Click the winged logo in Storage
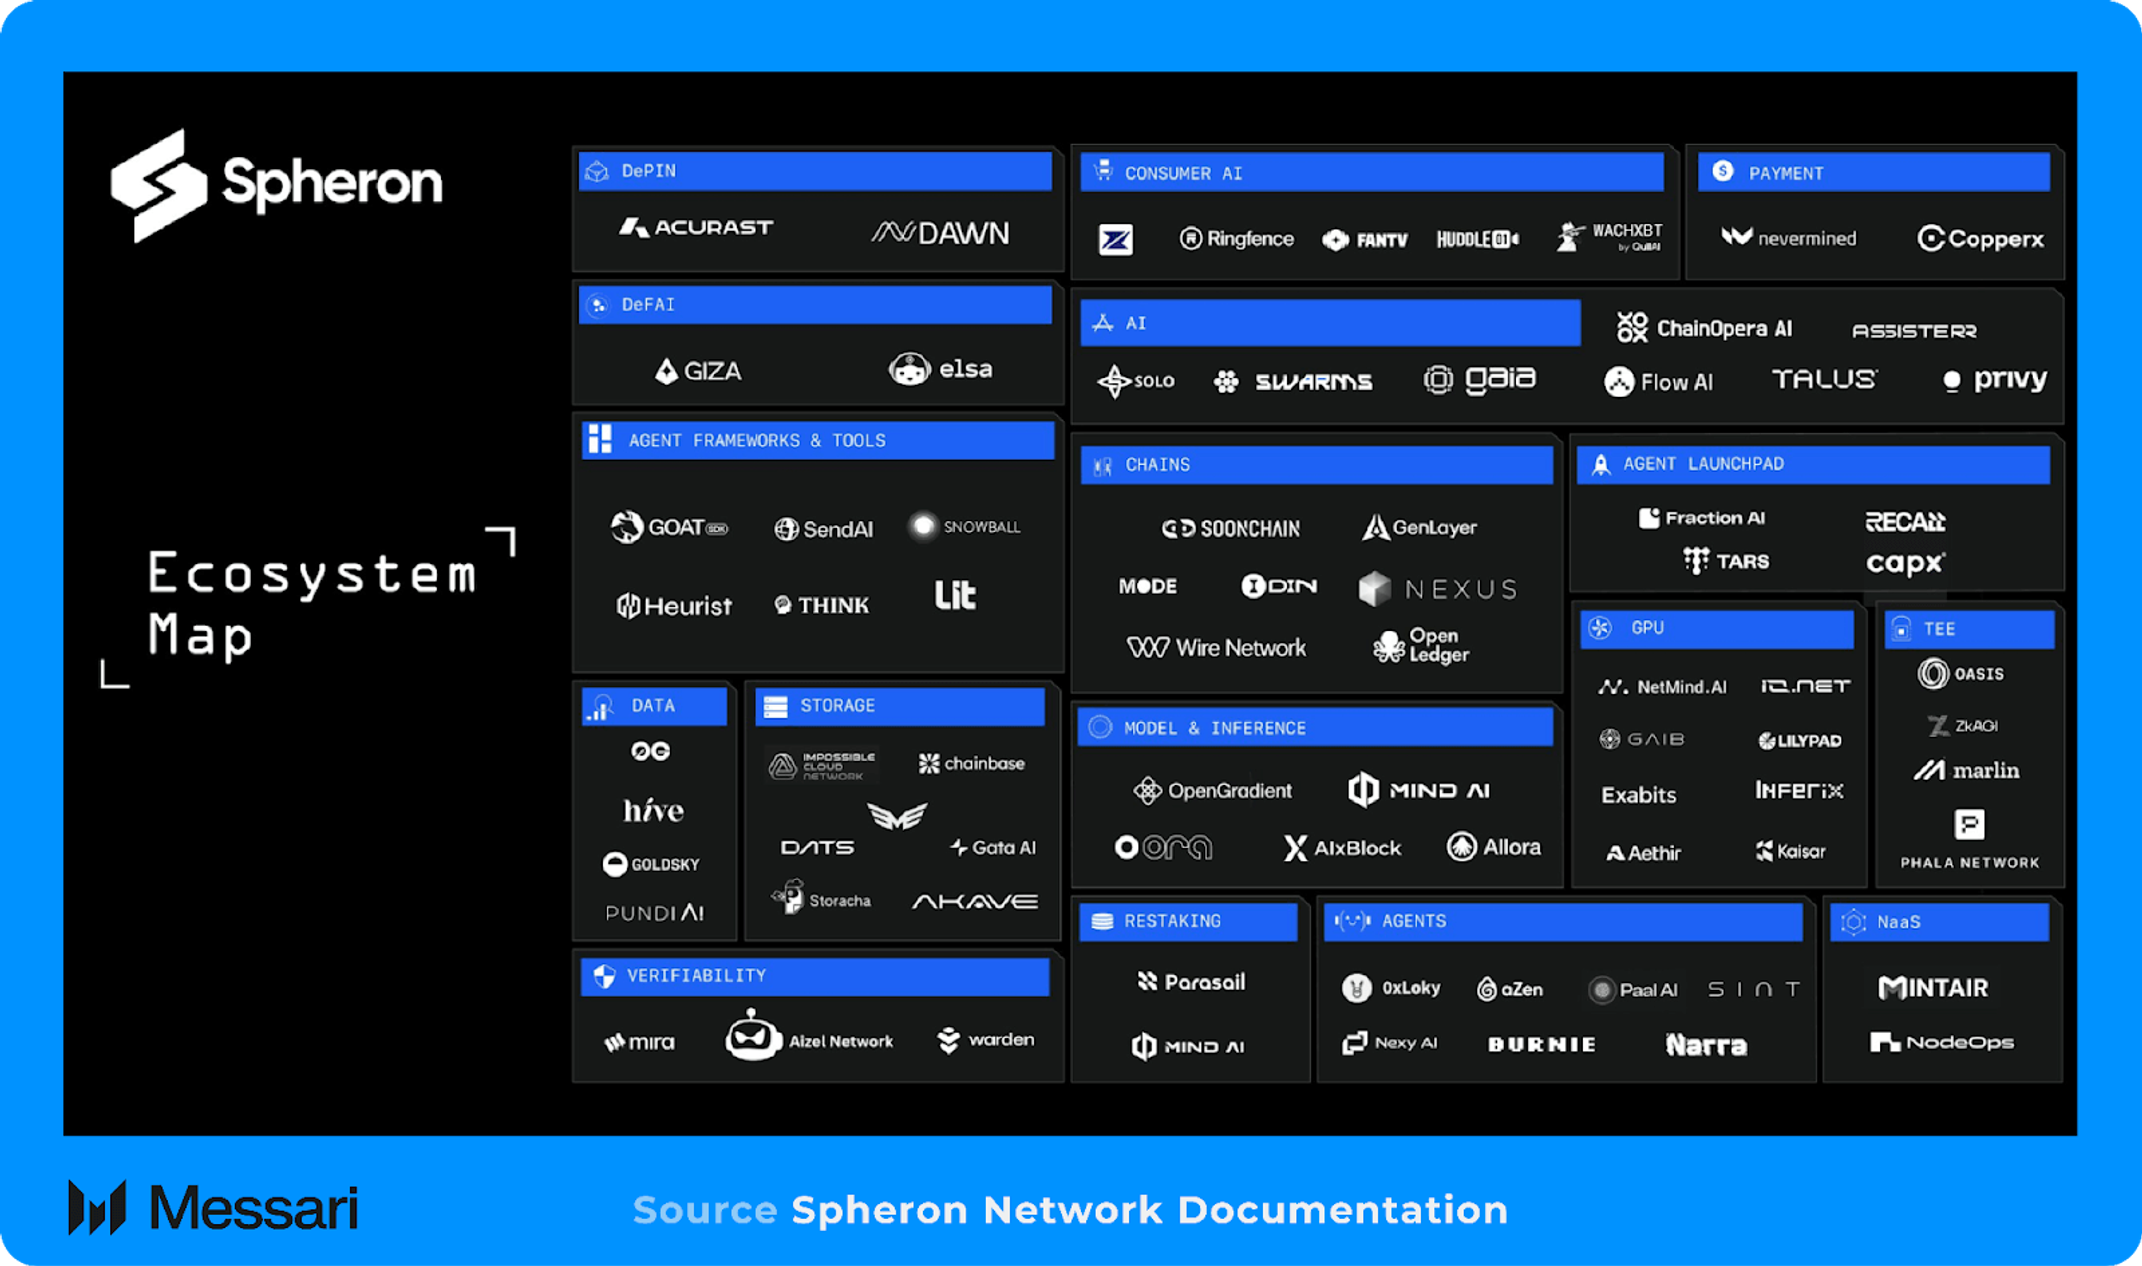The width and height of the screenshot is (2142, 1266). pos(897,817)
